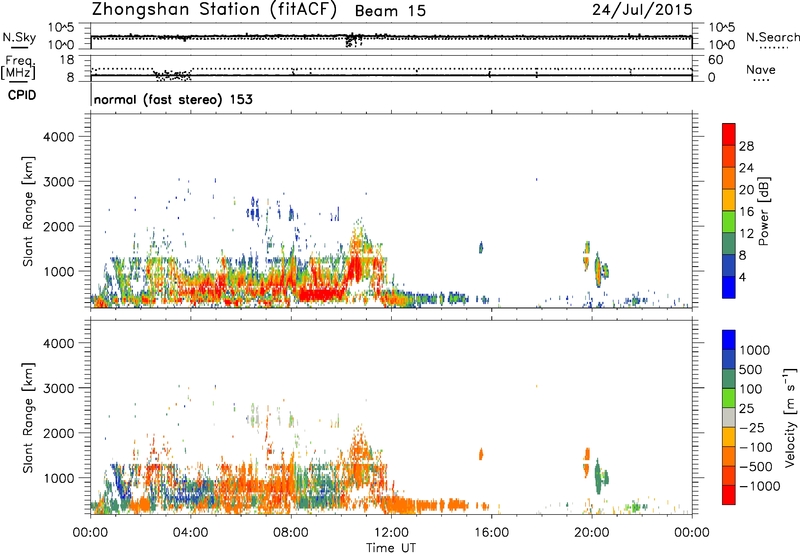Click the -1000 tick on the Velocity colorbar
This screenshot has height=554, width=800.
click(760, 486)
